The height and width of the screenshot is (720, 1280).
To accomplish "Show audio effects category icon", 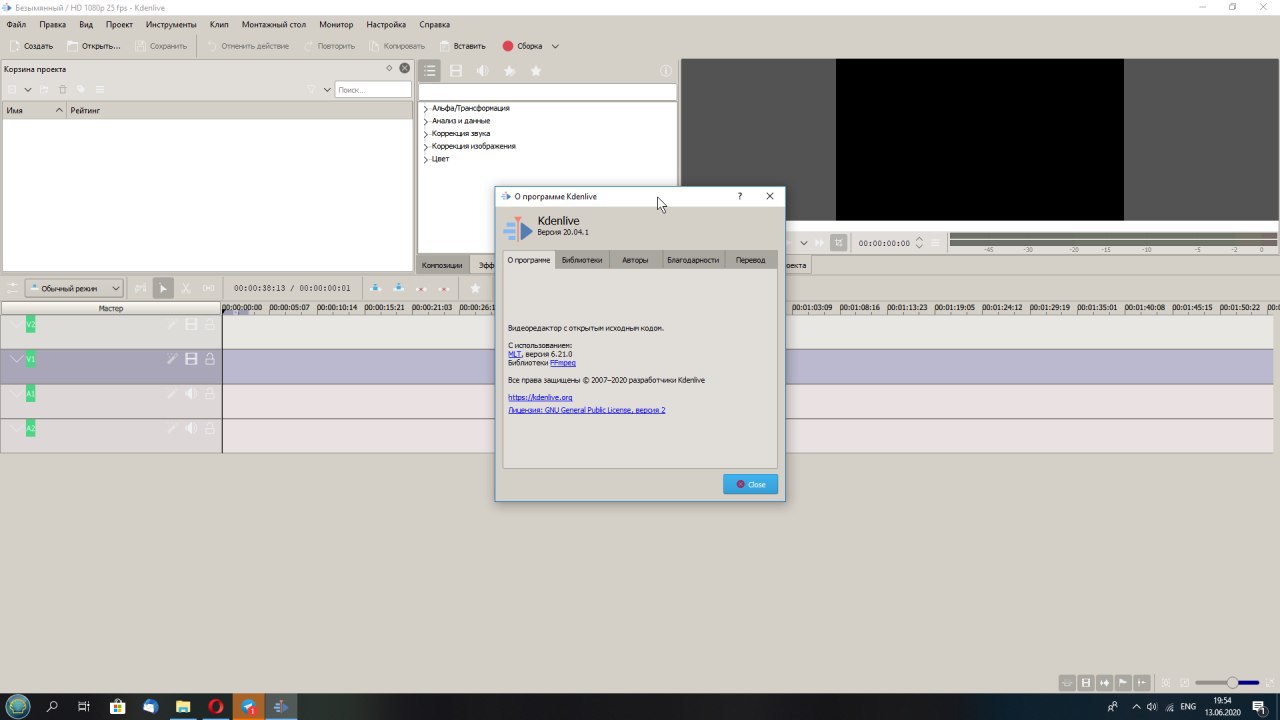I will coord(483,71).
